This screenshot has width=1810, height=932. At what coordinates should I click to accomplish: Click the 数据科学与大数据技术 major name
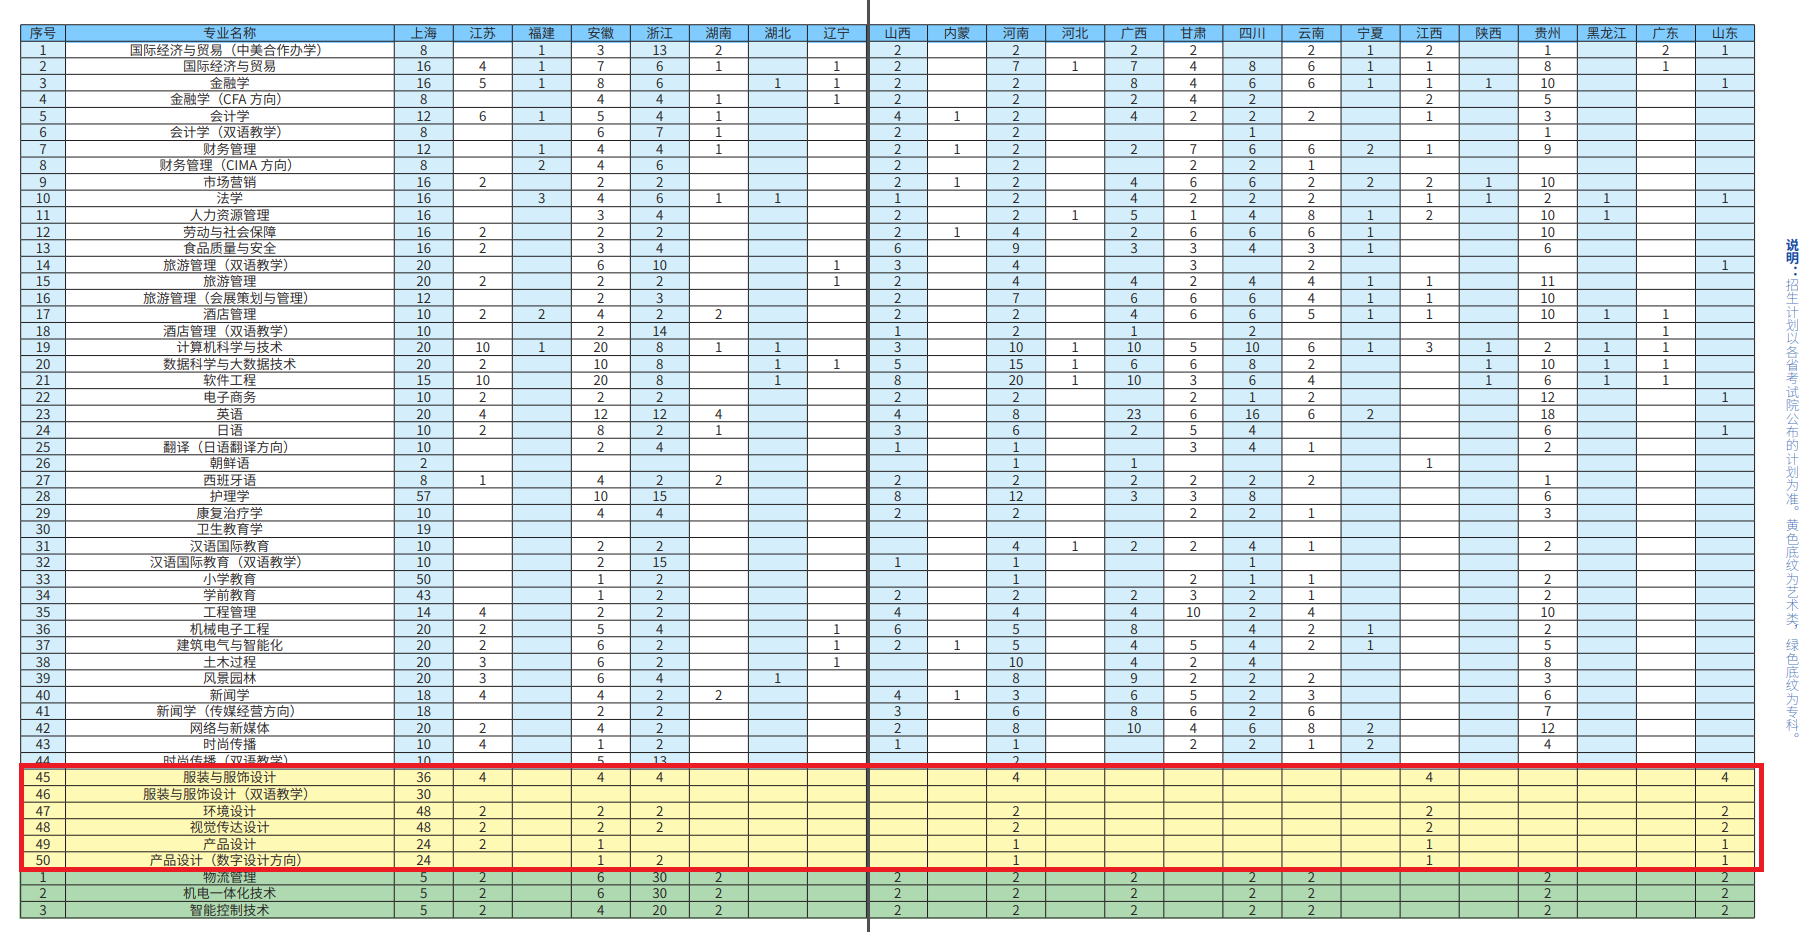point(230,364)
